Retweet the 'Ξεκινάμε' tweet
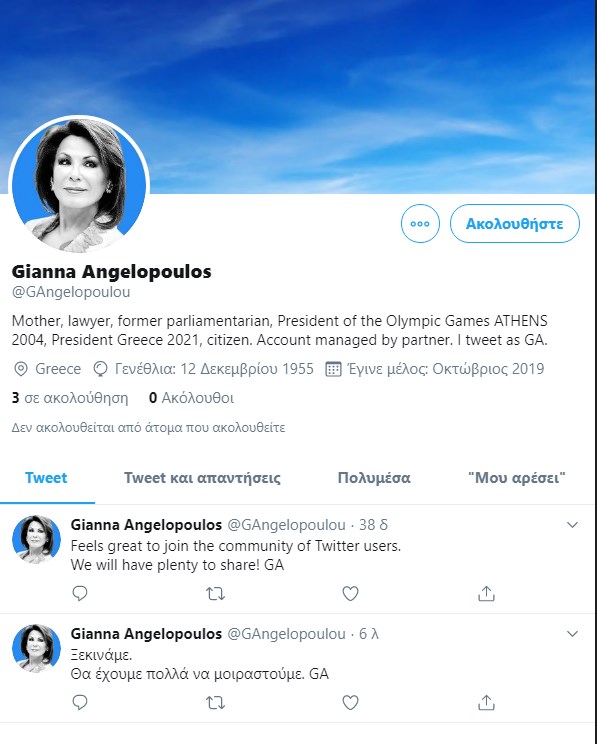 (215, 702)
